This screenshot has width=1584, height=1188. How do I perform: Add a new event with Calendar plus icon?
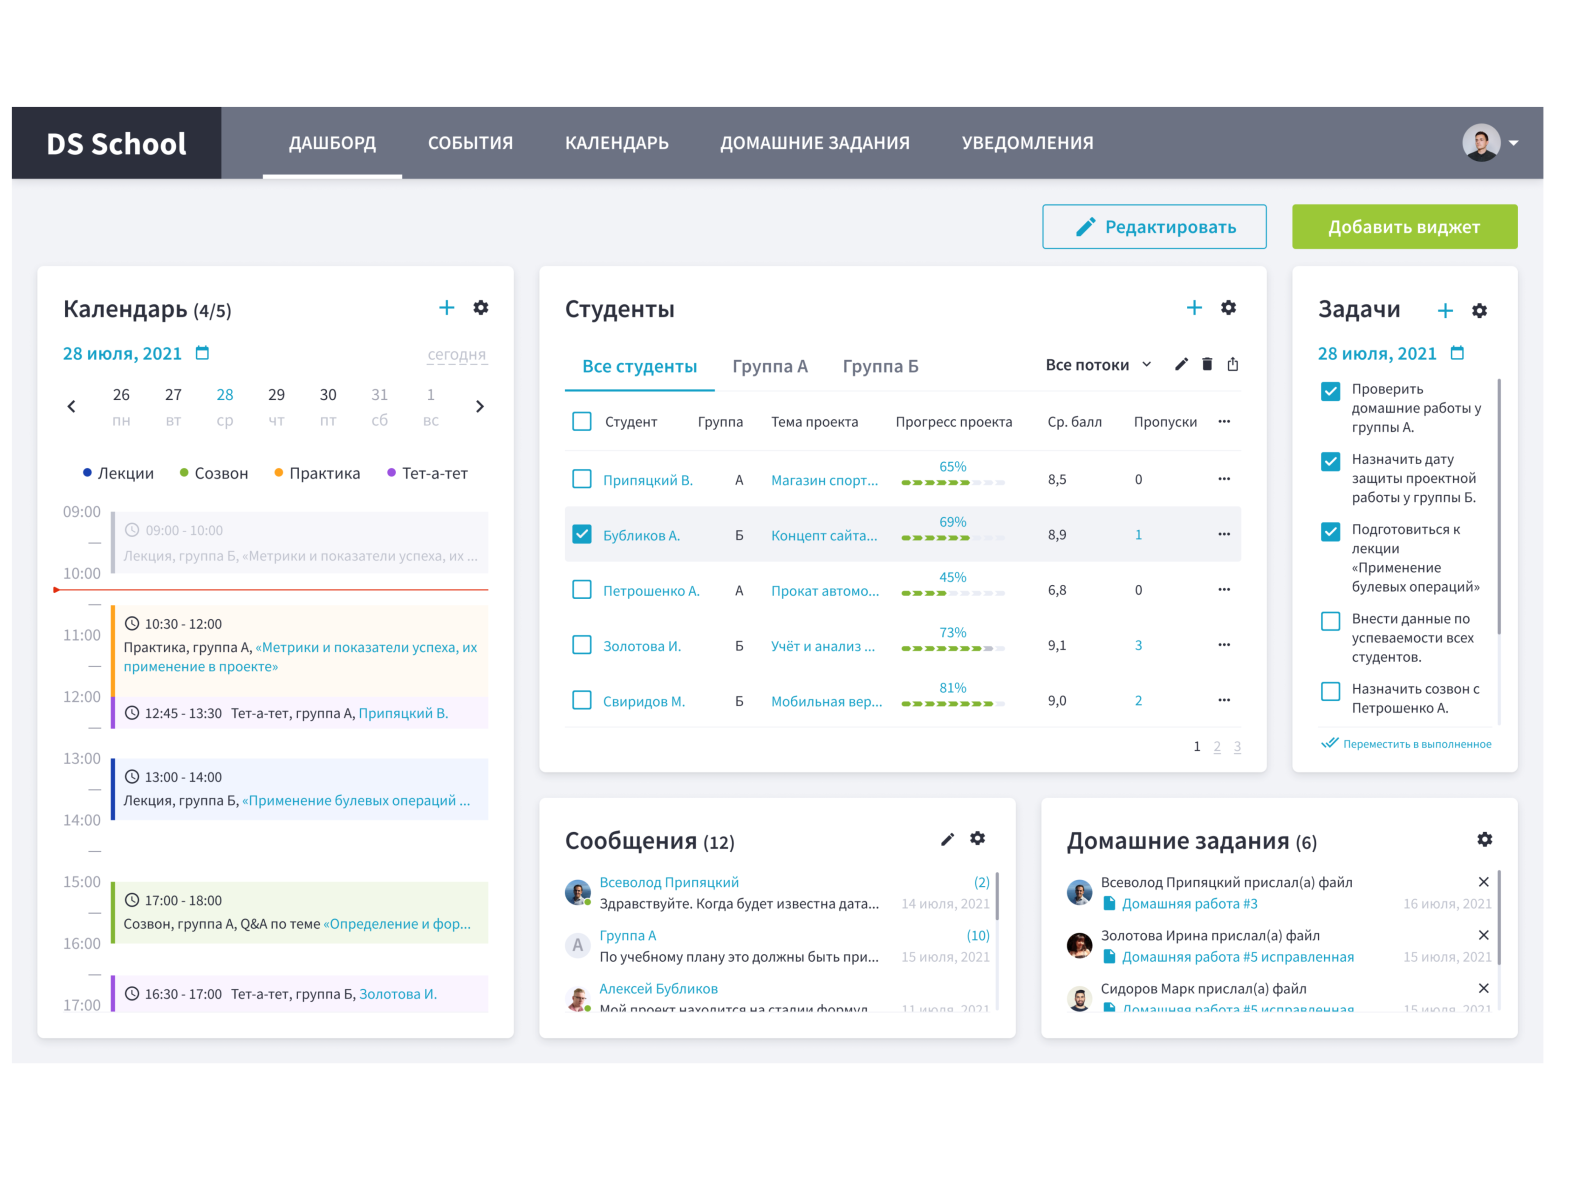tap(446, 308)
